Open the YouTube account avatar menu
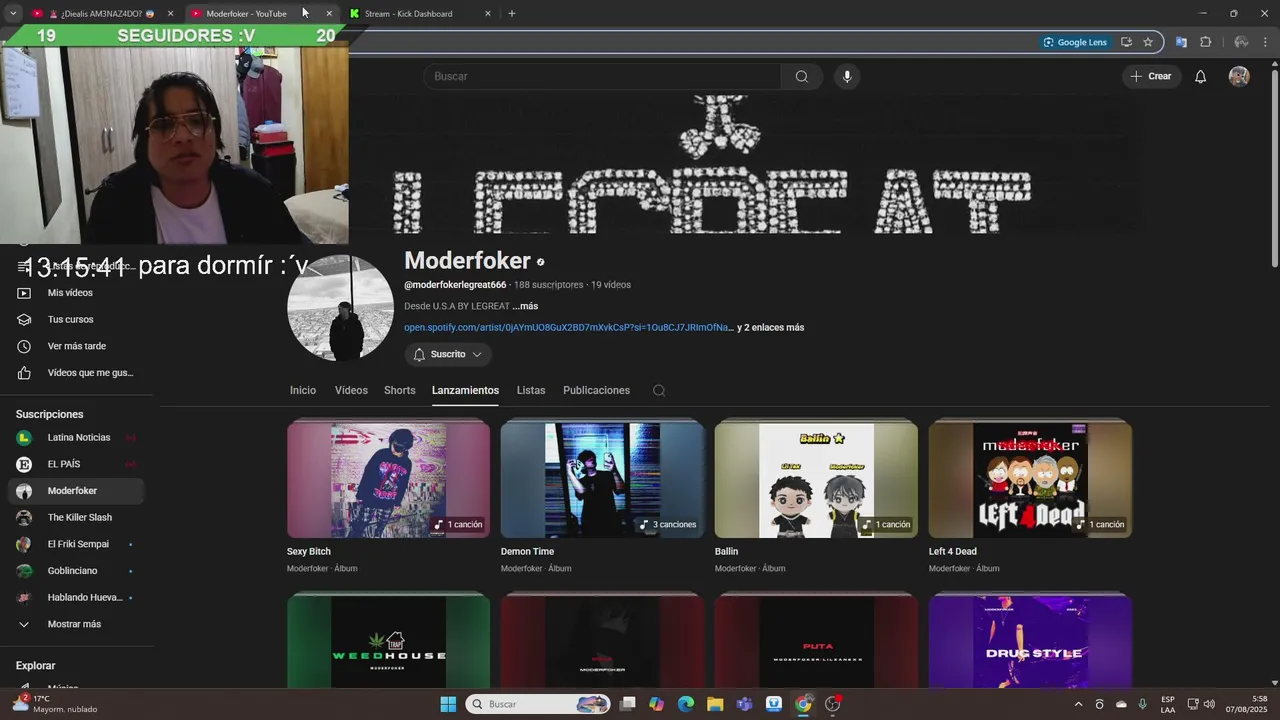Viewport: 1280px width, 720px height. coord(1239,77)
